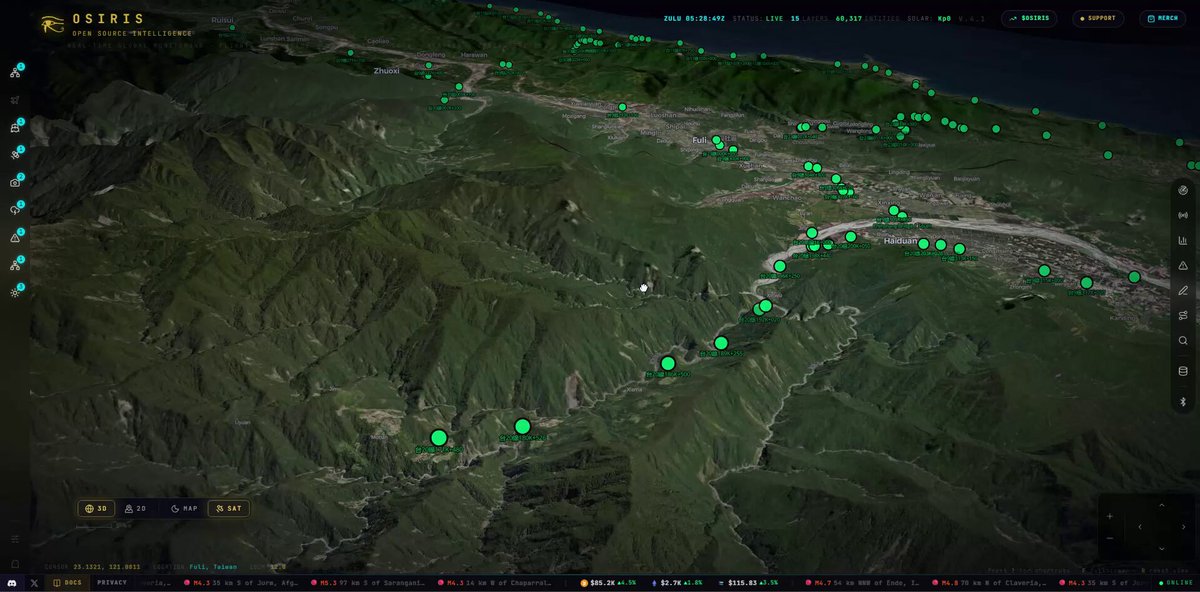Image resolution: width=1200 pixels, height=592 pixels.
Task: Open the PRIVACY link
Action: click(x=112, y=582)
